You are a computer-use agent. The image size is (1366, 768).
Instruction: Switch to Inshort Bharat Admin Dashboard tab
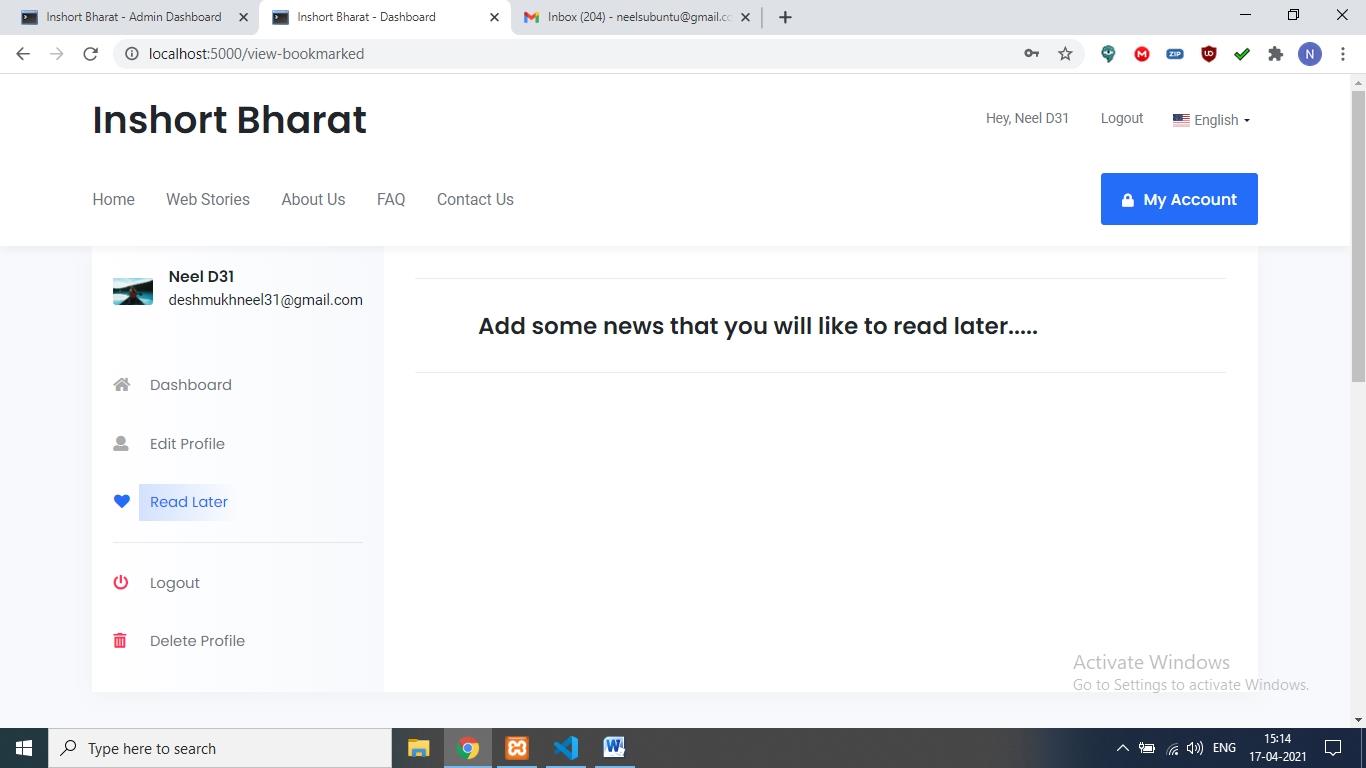(x=133, y=17)
